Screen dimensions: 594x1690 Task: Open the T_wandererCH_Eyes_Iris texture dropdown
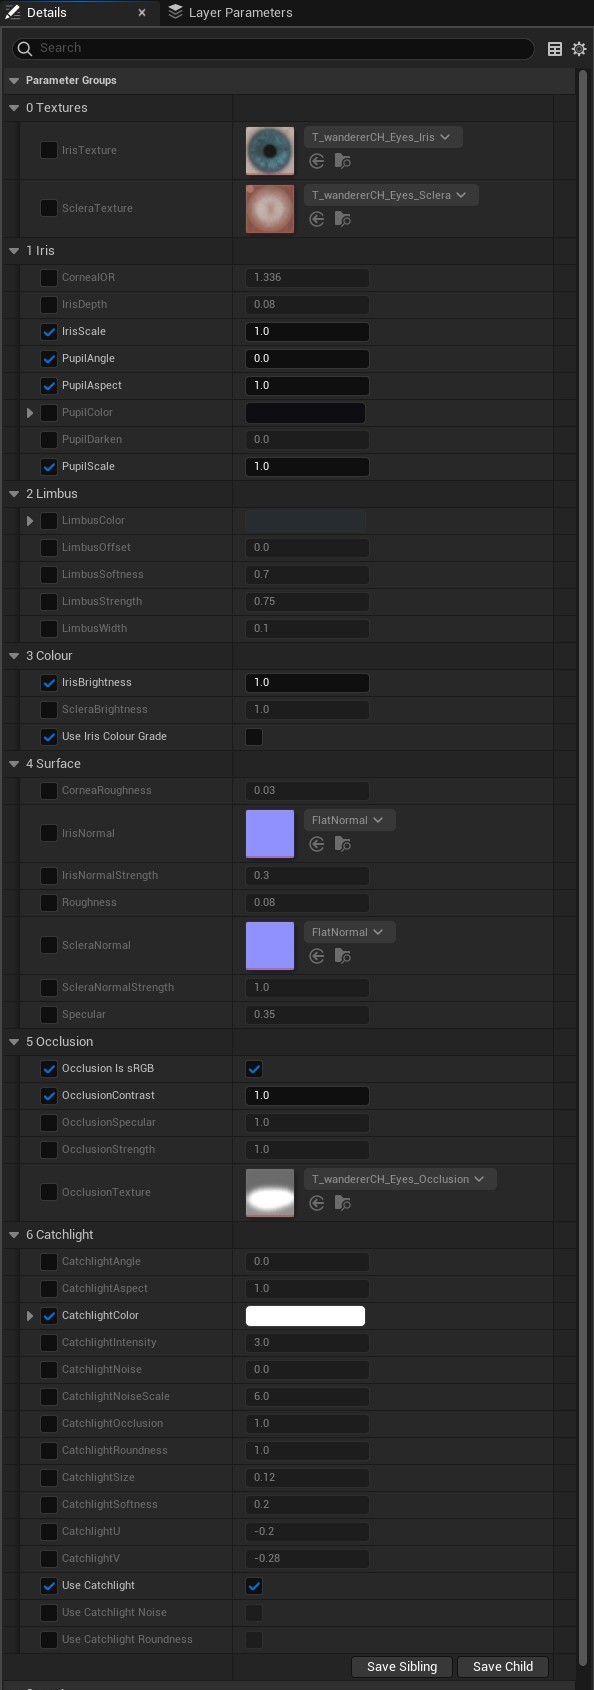tap(382, 137)
